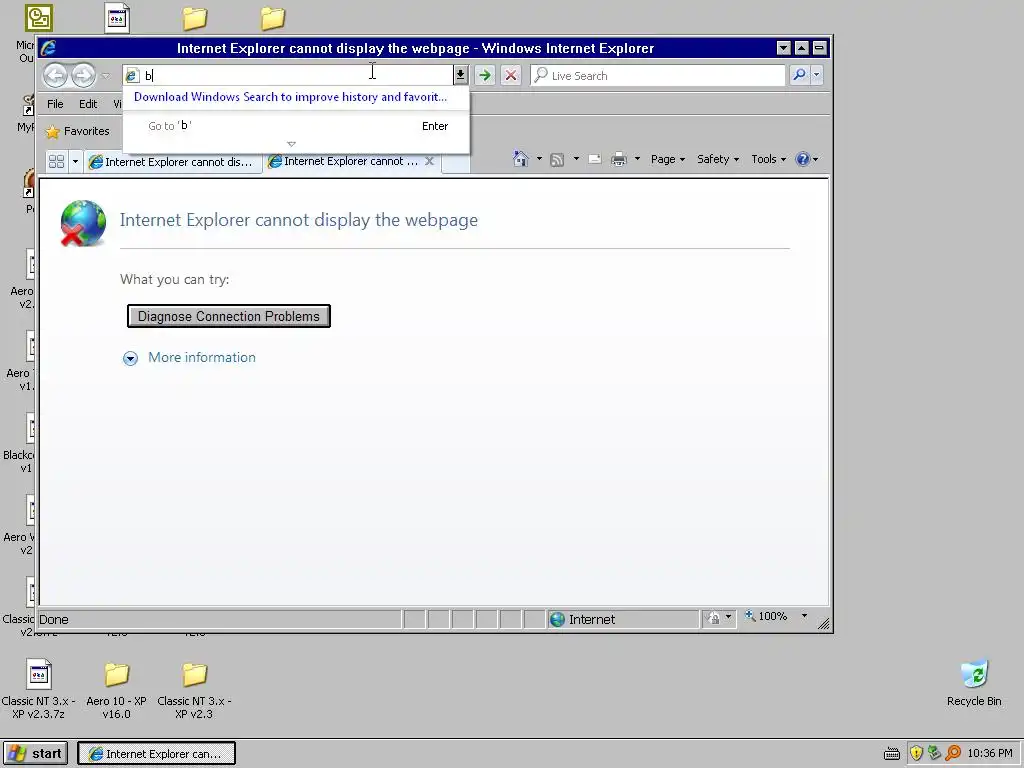Click the Favorites star button
1024x768 pixels.
click(78, 131)
